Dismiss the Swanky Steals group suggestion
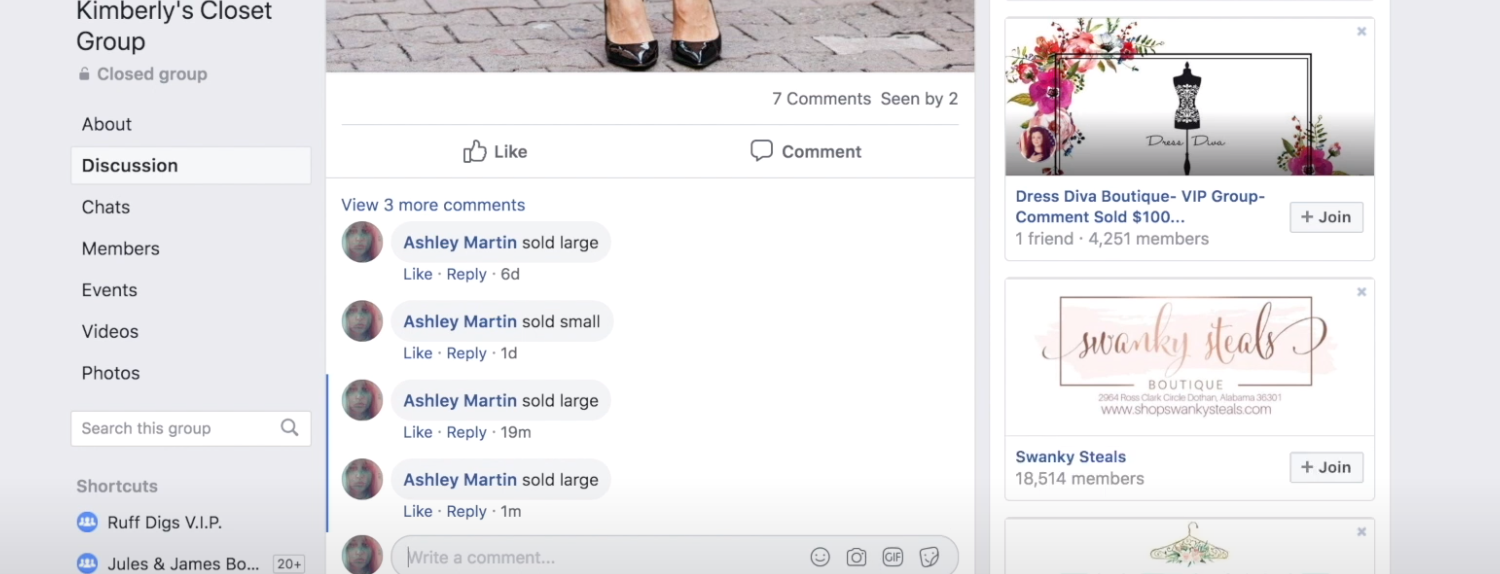The image size is (1500, 574). (1361, 292)
